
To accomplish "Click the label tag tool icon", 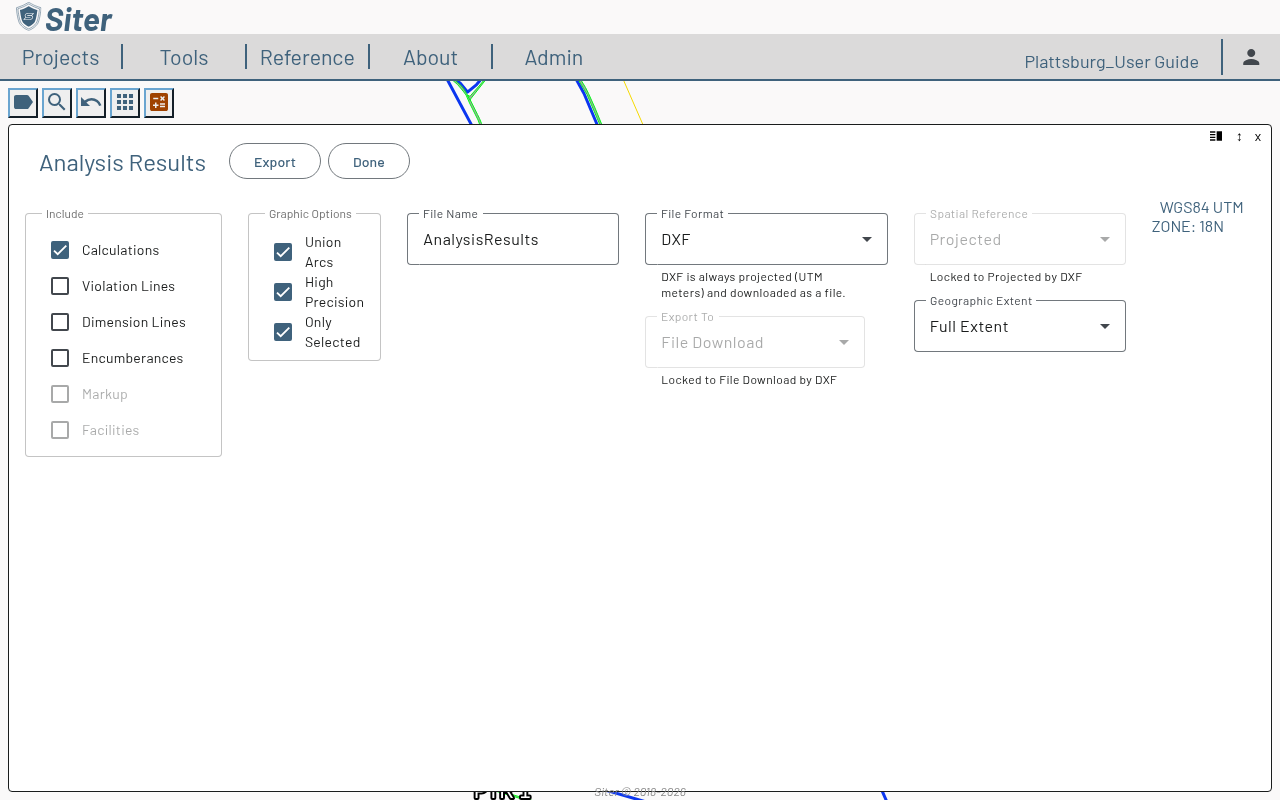I will tap(23, 102).
